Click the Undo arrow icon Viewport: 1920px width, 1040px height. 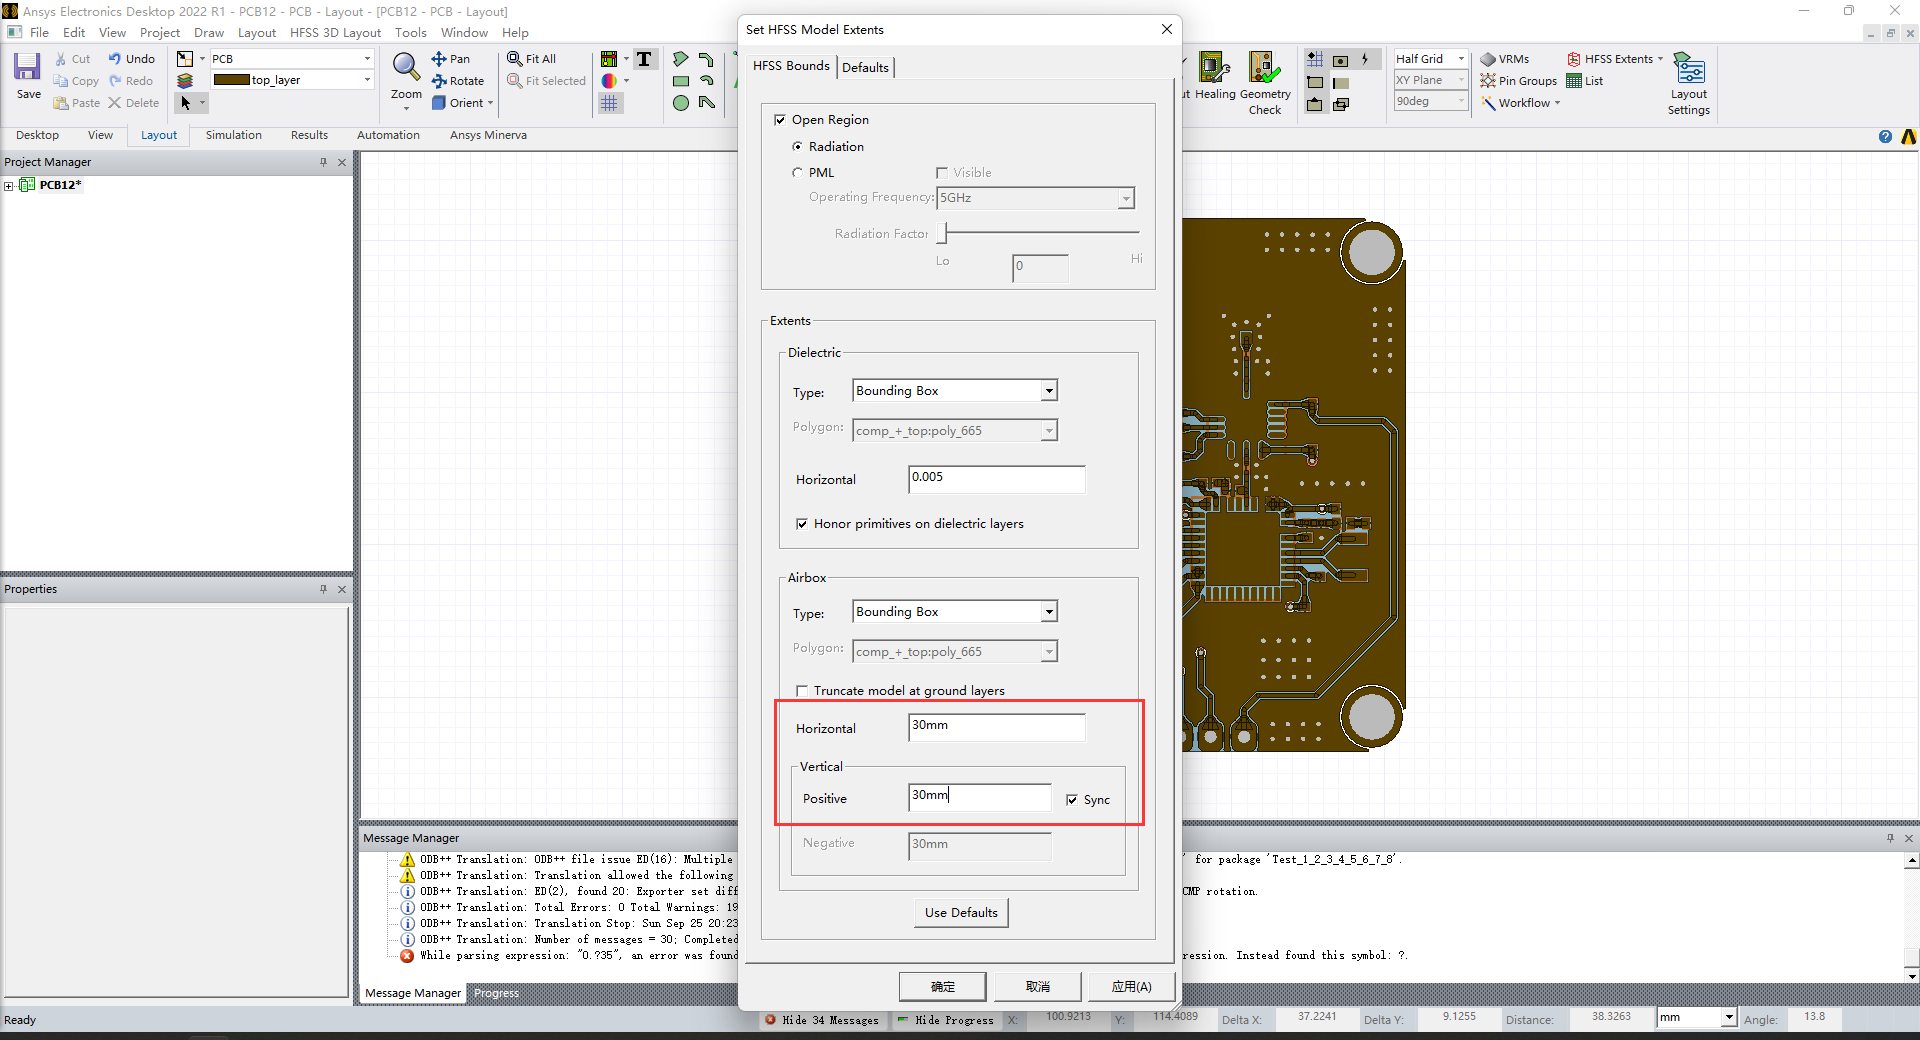pyautogui.click(x=115, y=59)
